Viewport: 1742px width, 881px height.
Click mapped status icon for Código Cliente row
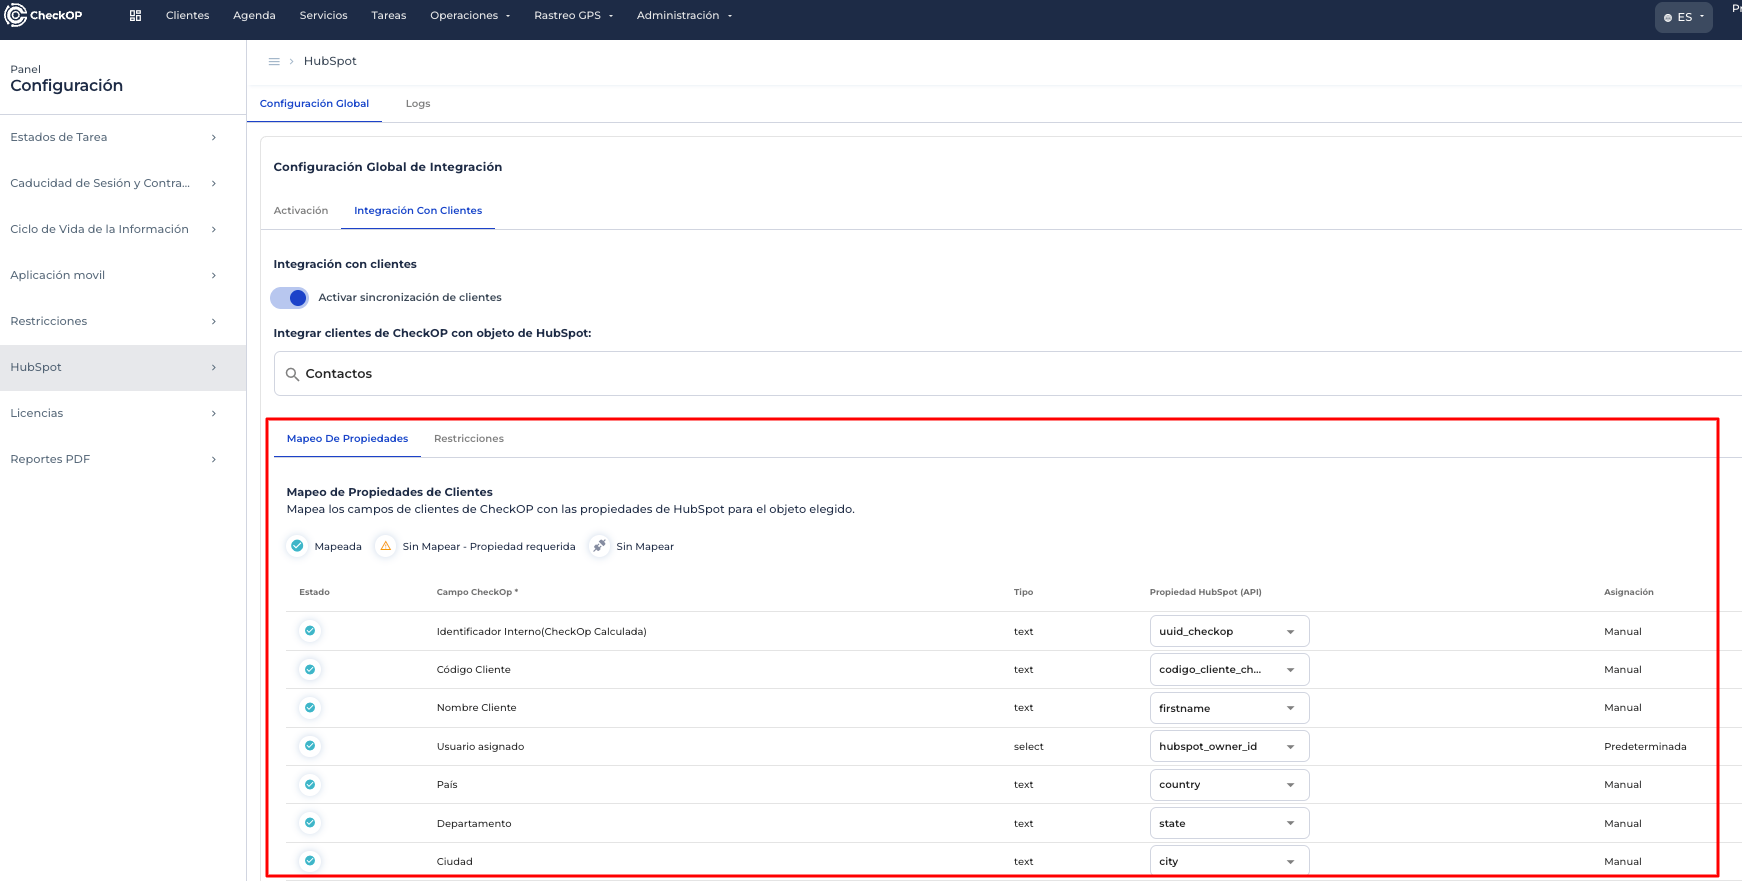point(310,669)
